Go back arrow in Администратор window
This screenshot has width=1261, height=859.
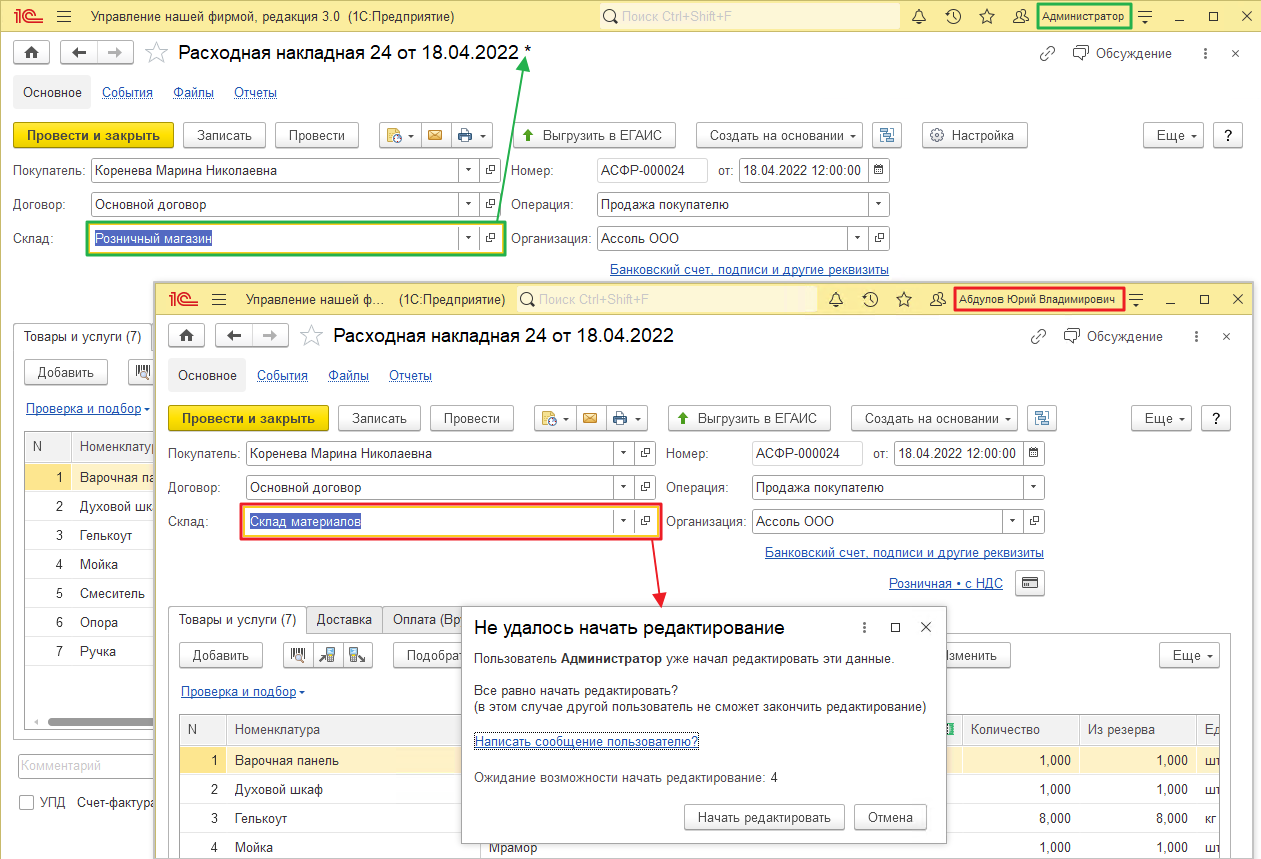click(79, 53)
